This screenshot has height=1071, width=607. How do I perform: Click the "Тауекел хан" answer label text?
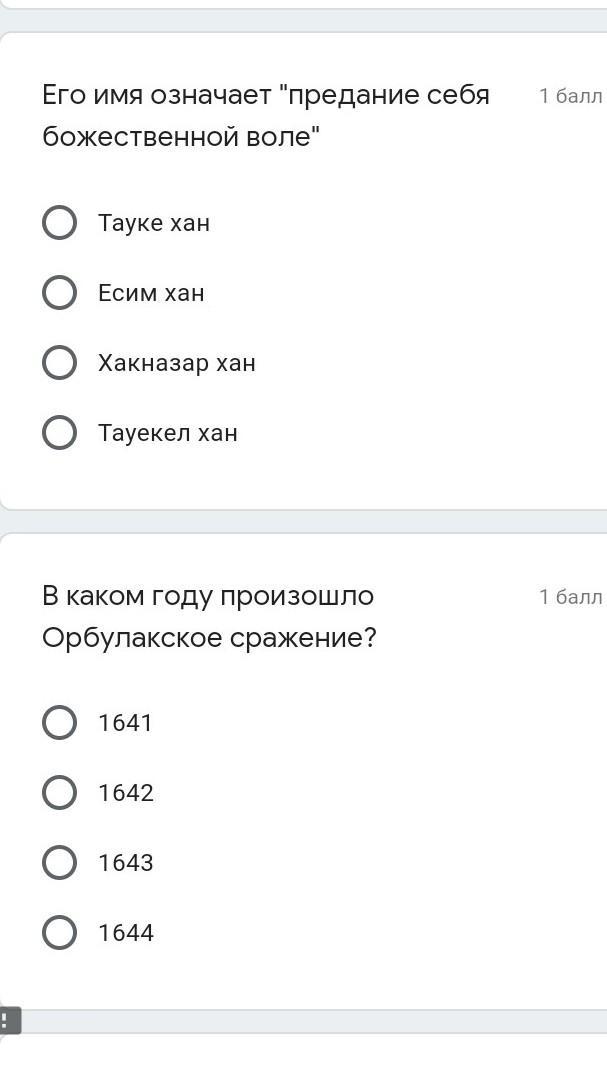click(168, 433)
